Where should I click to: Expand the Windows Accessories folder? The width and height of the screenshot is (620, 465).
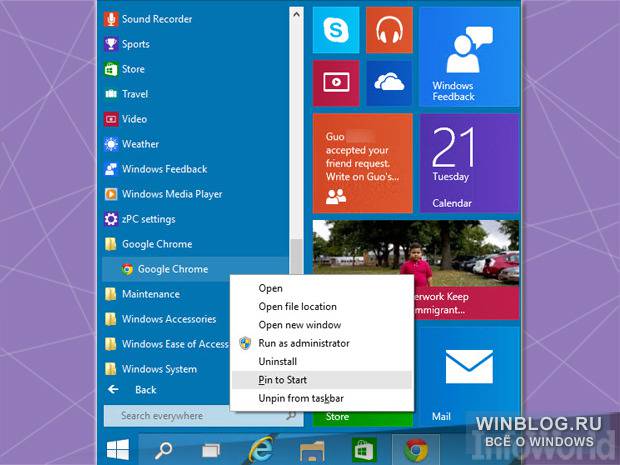160,319
